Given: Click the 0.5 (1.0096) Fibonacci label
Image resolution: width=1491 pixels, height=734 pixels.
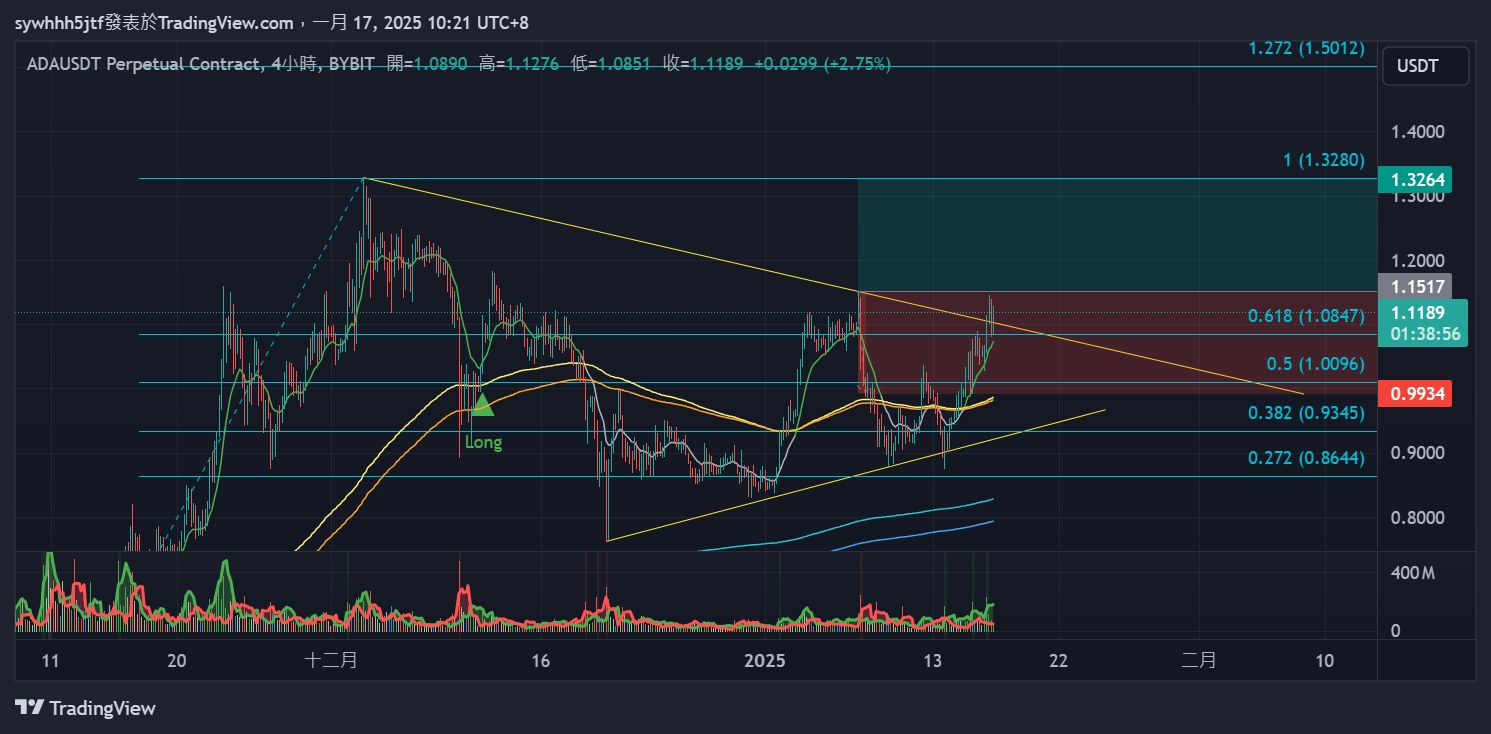Looking at the screenshot, I should 1315,364.
